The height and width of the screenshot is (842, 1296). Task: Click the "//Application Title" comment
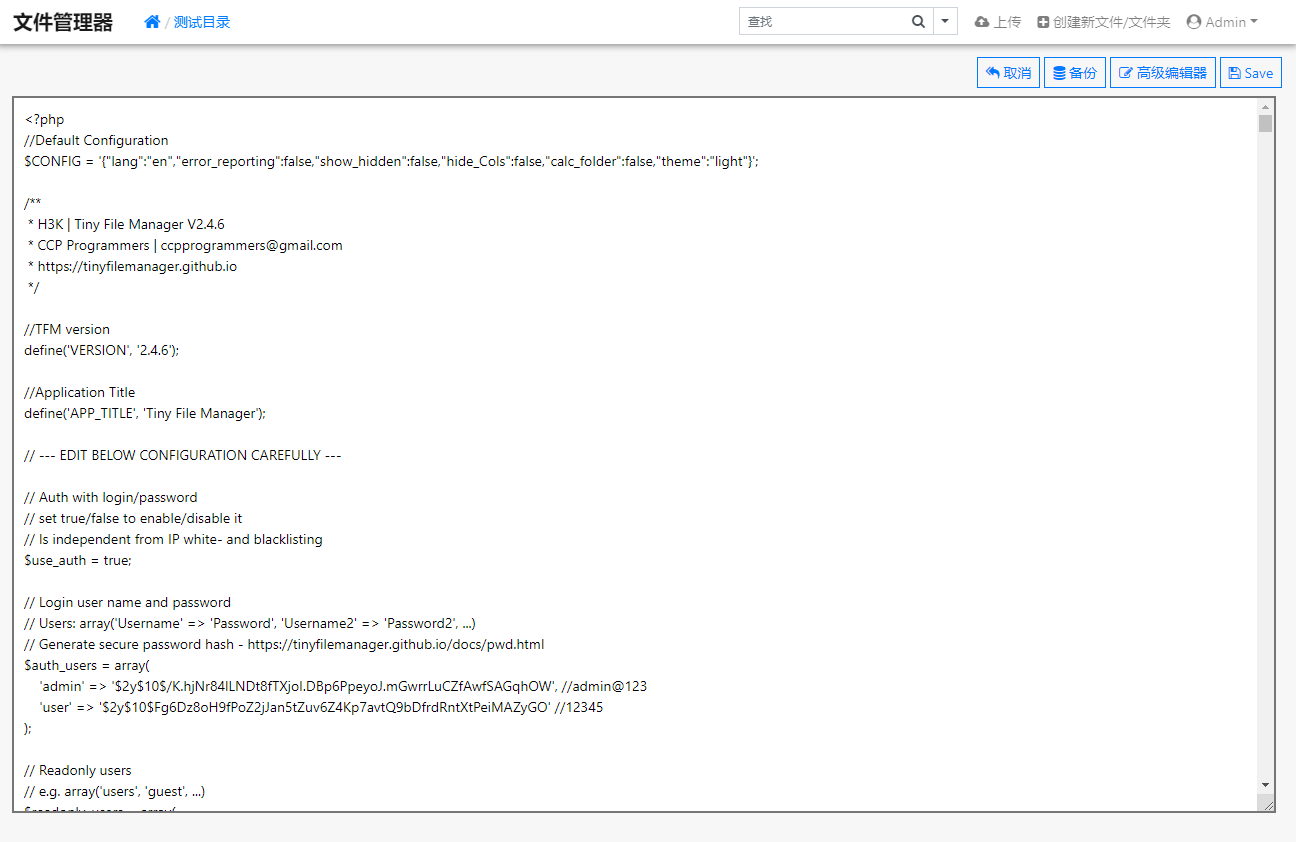point(80,392)
